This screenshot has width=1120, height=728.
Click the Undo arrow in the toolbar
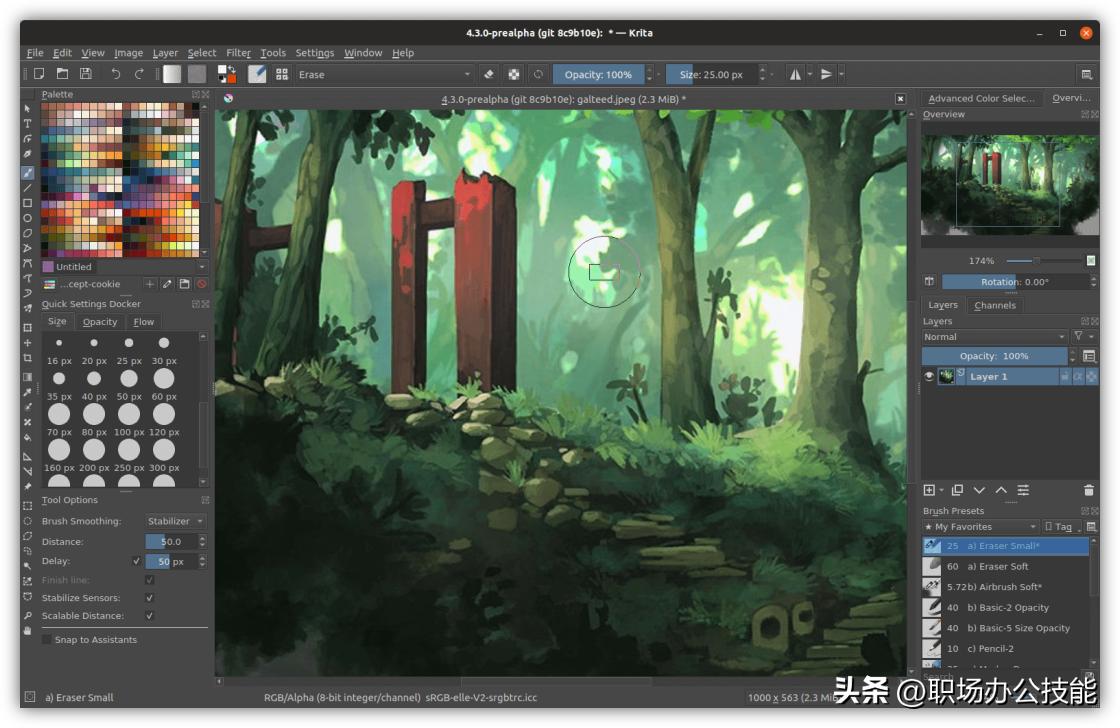116,74
